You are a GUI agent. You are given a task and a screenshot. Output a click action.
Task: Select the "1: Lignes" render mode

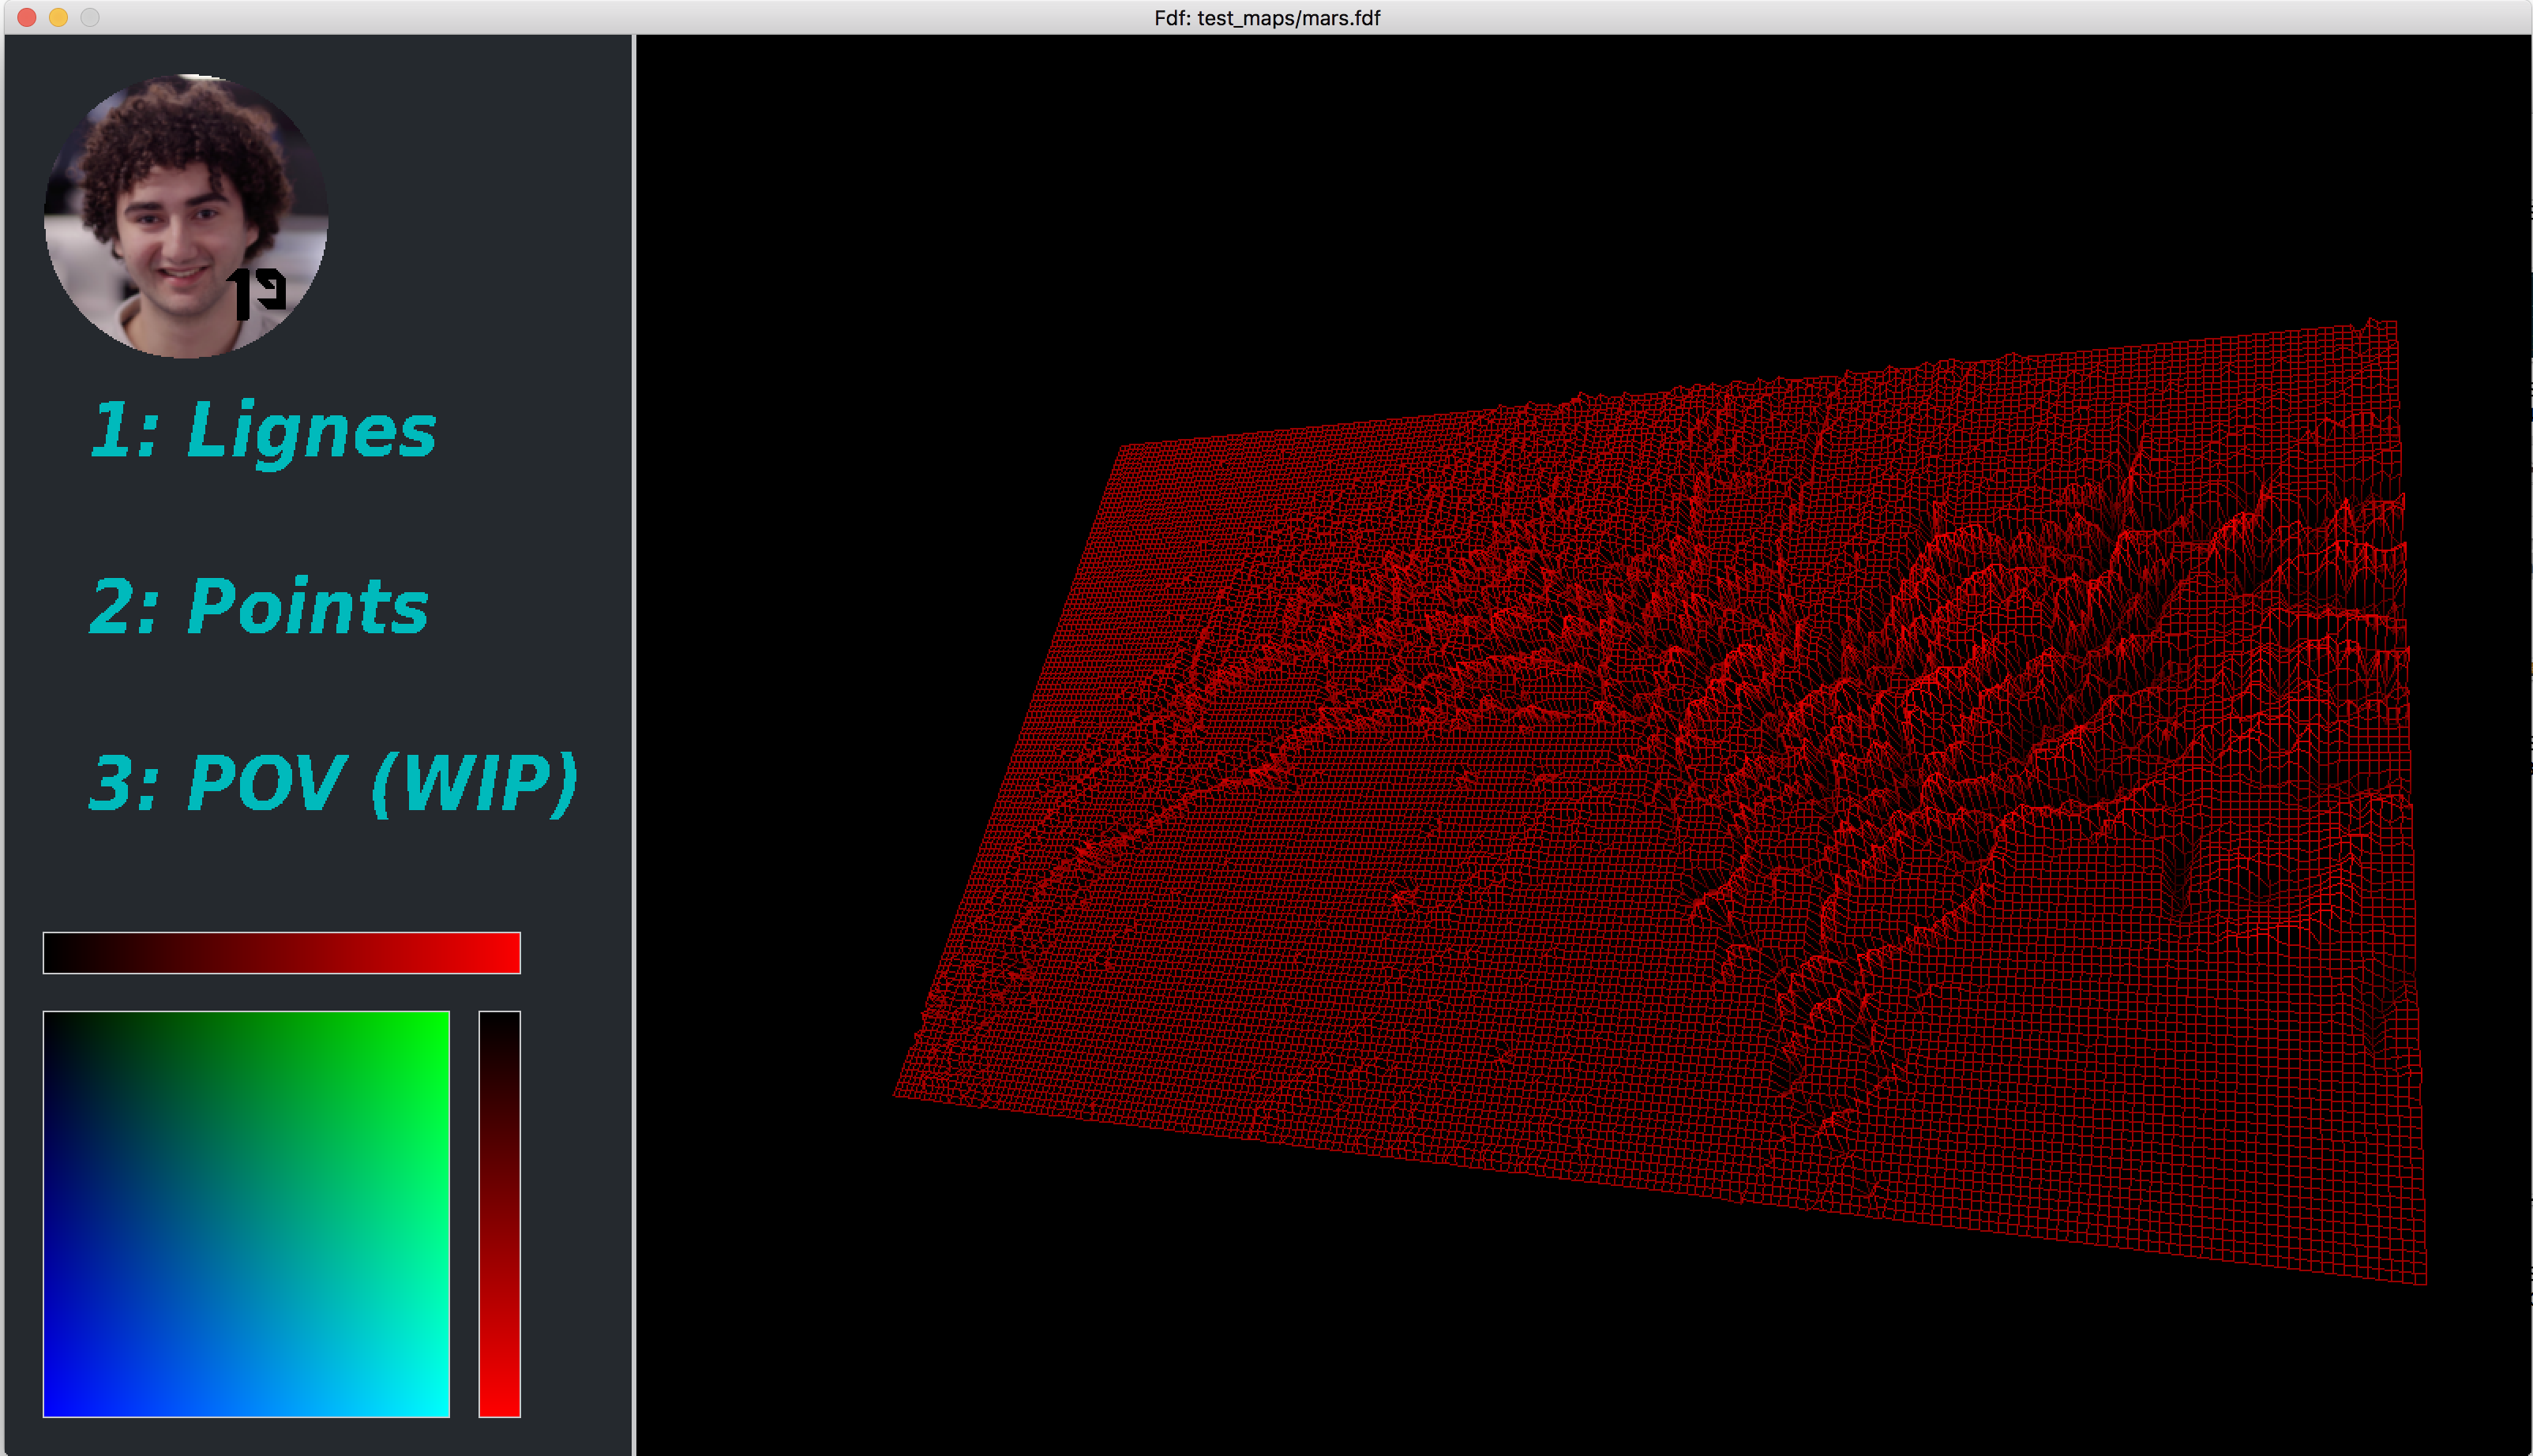pyautogui.click(x=263, y=431)
